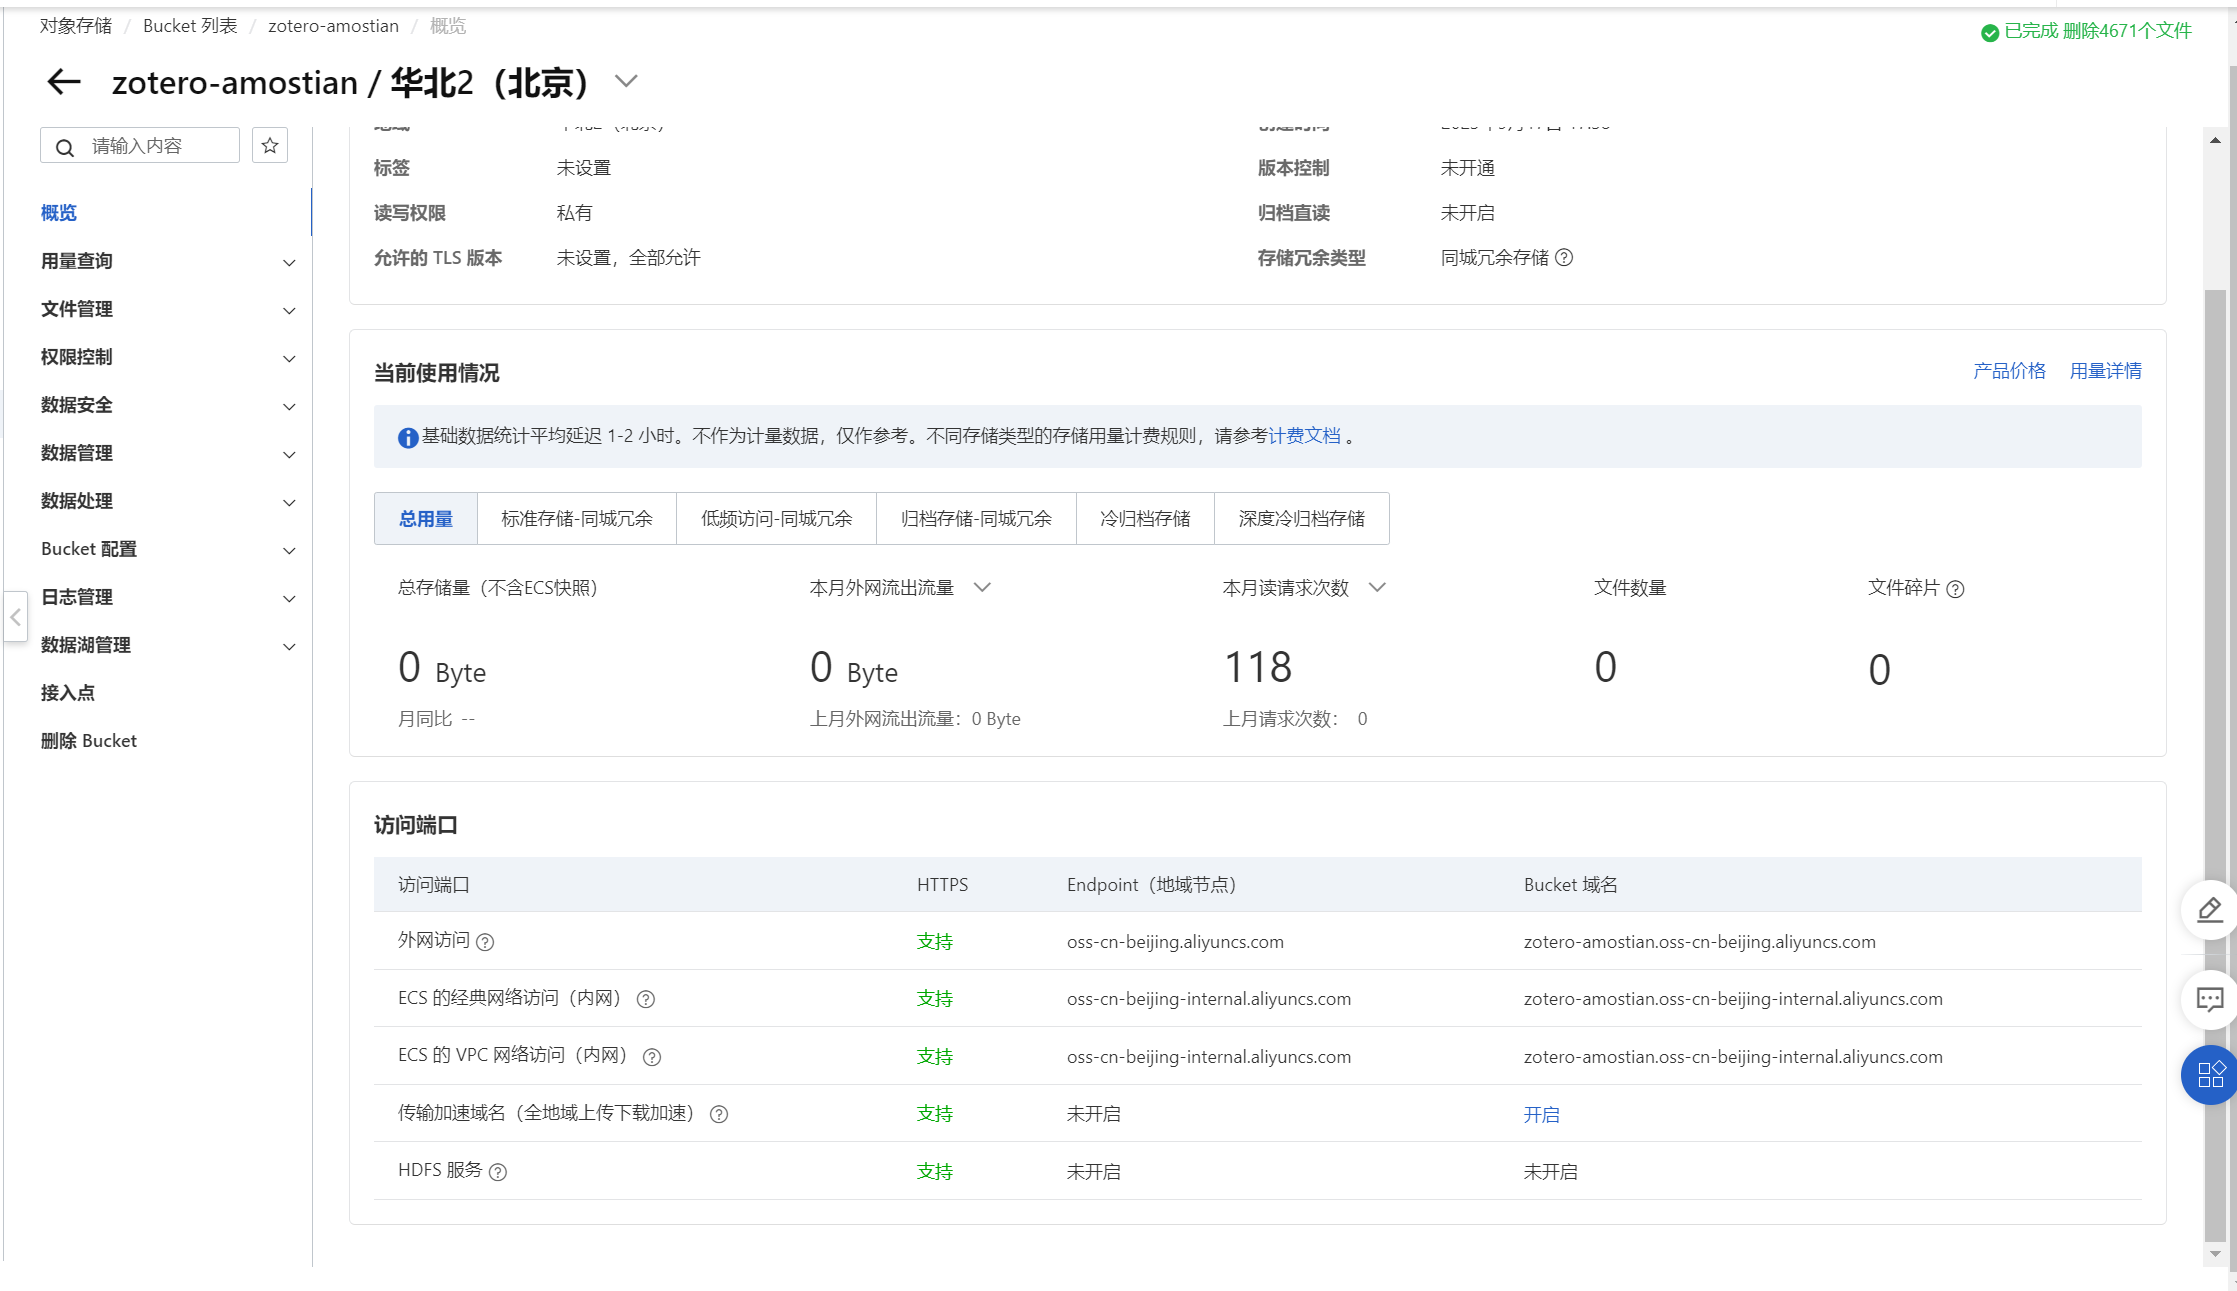The width and height of the screenshot is (2237, 1291).
Task: Expand Bucket 配置 sidebar section
Action: 289,551
